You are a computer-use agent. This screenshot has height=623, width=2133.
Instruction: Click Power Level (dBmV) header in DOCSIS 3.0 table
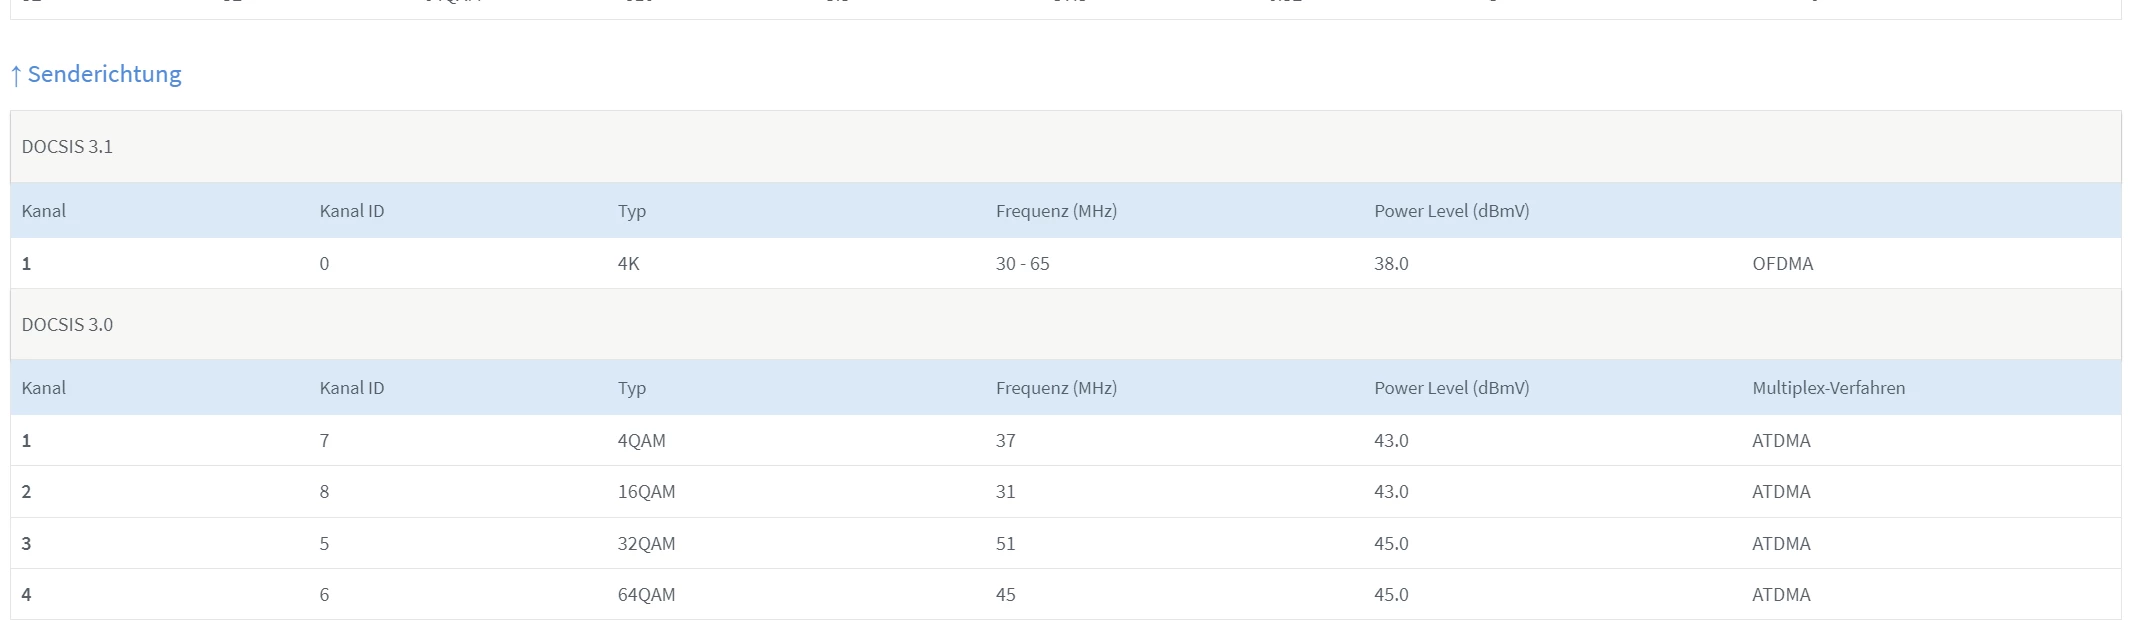[x=1451, y=388]
